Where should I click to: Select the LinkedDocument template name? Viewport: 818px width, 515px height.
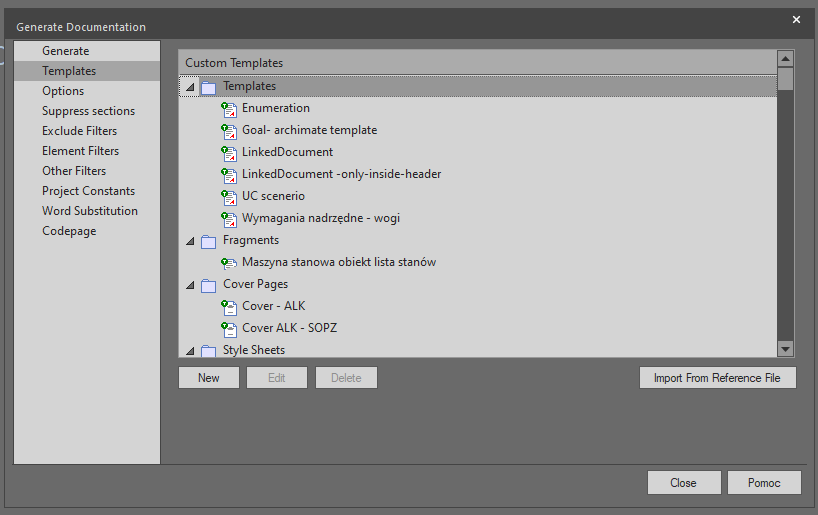point(287,152)
